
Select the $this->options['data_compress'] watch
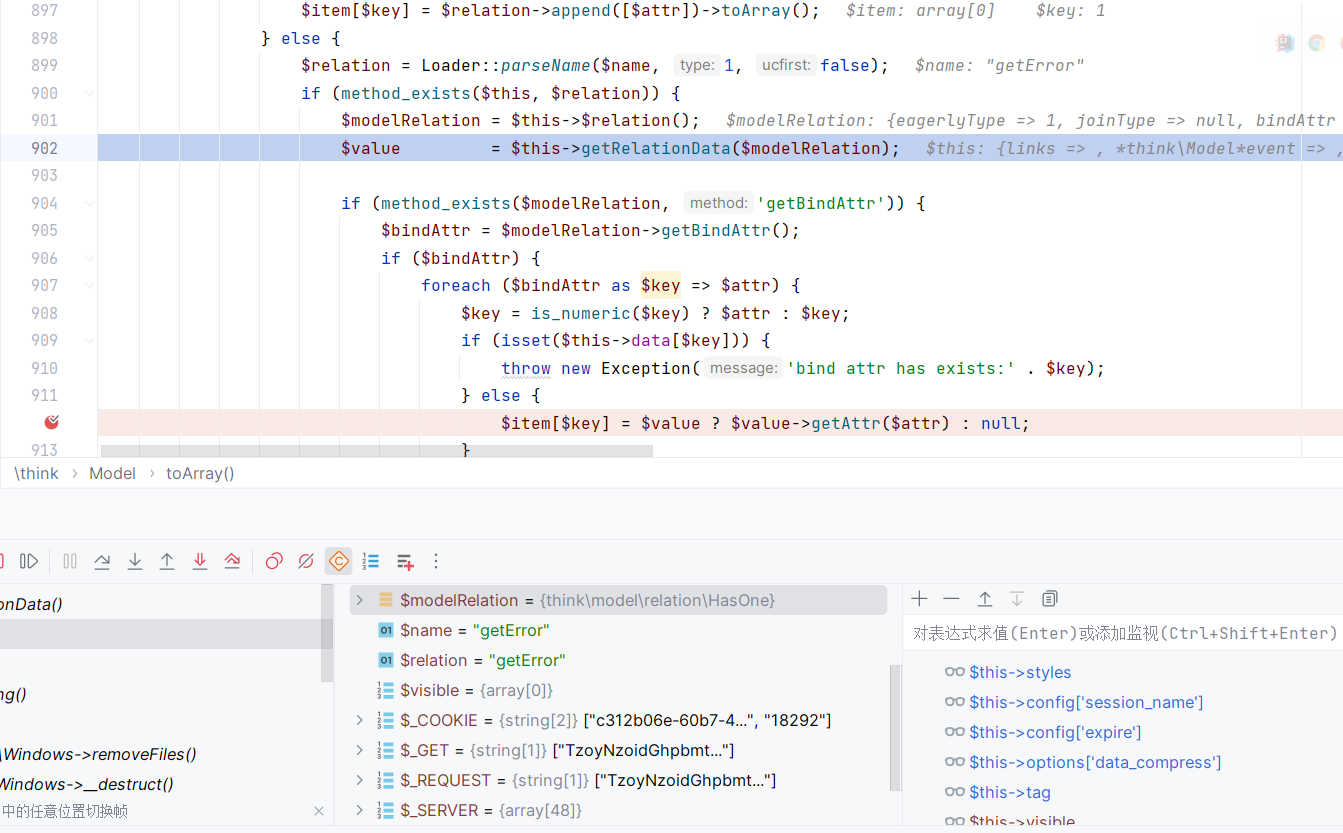point(1095,762)
